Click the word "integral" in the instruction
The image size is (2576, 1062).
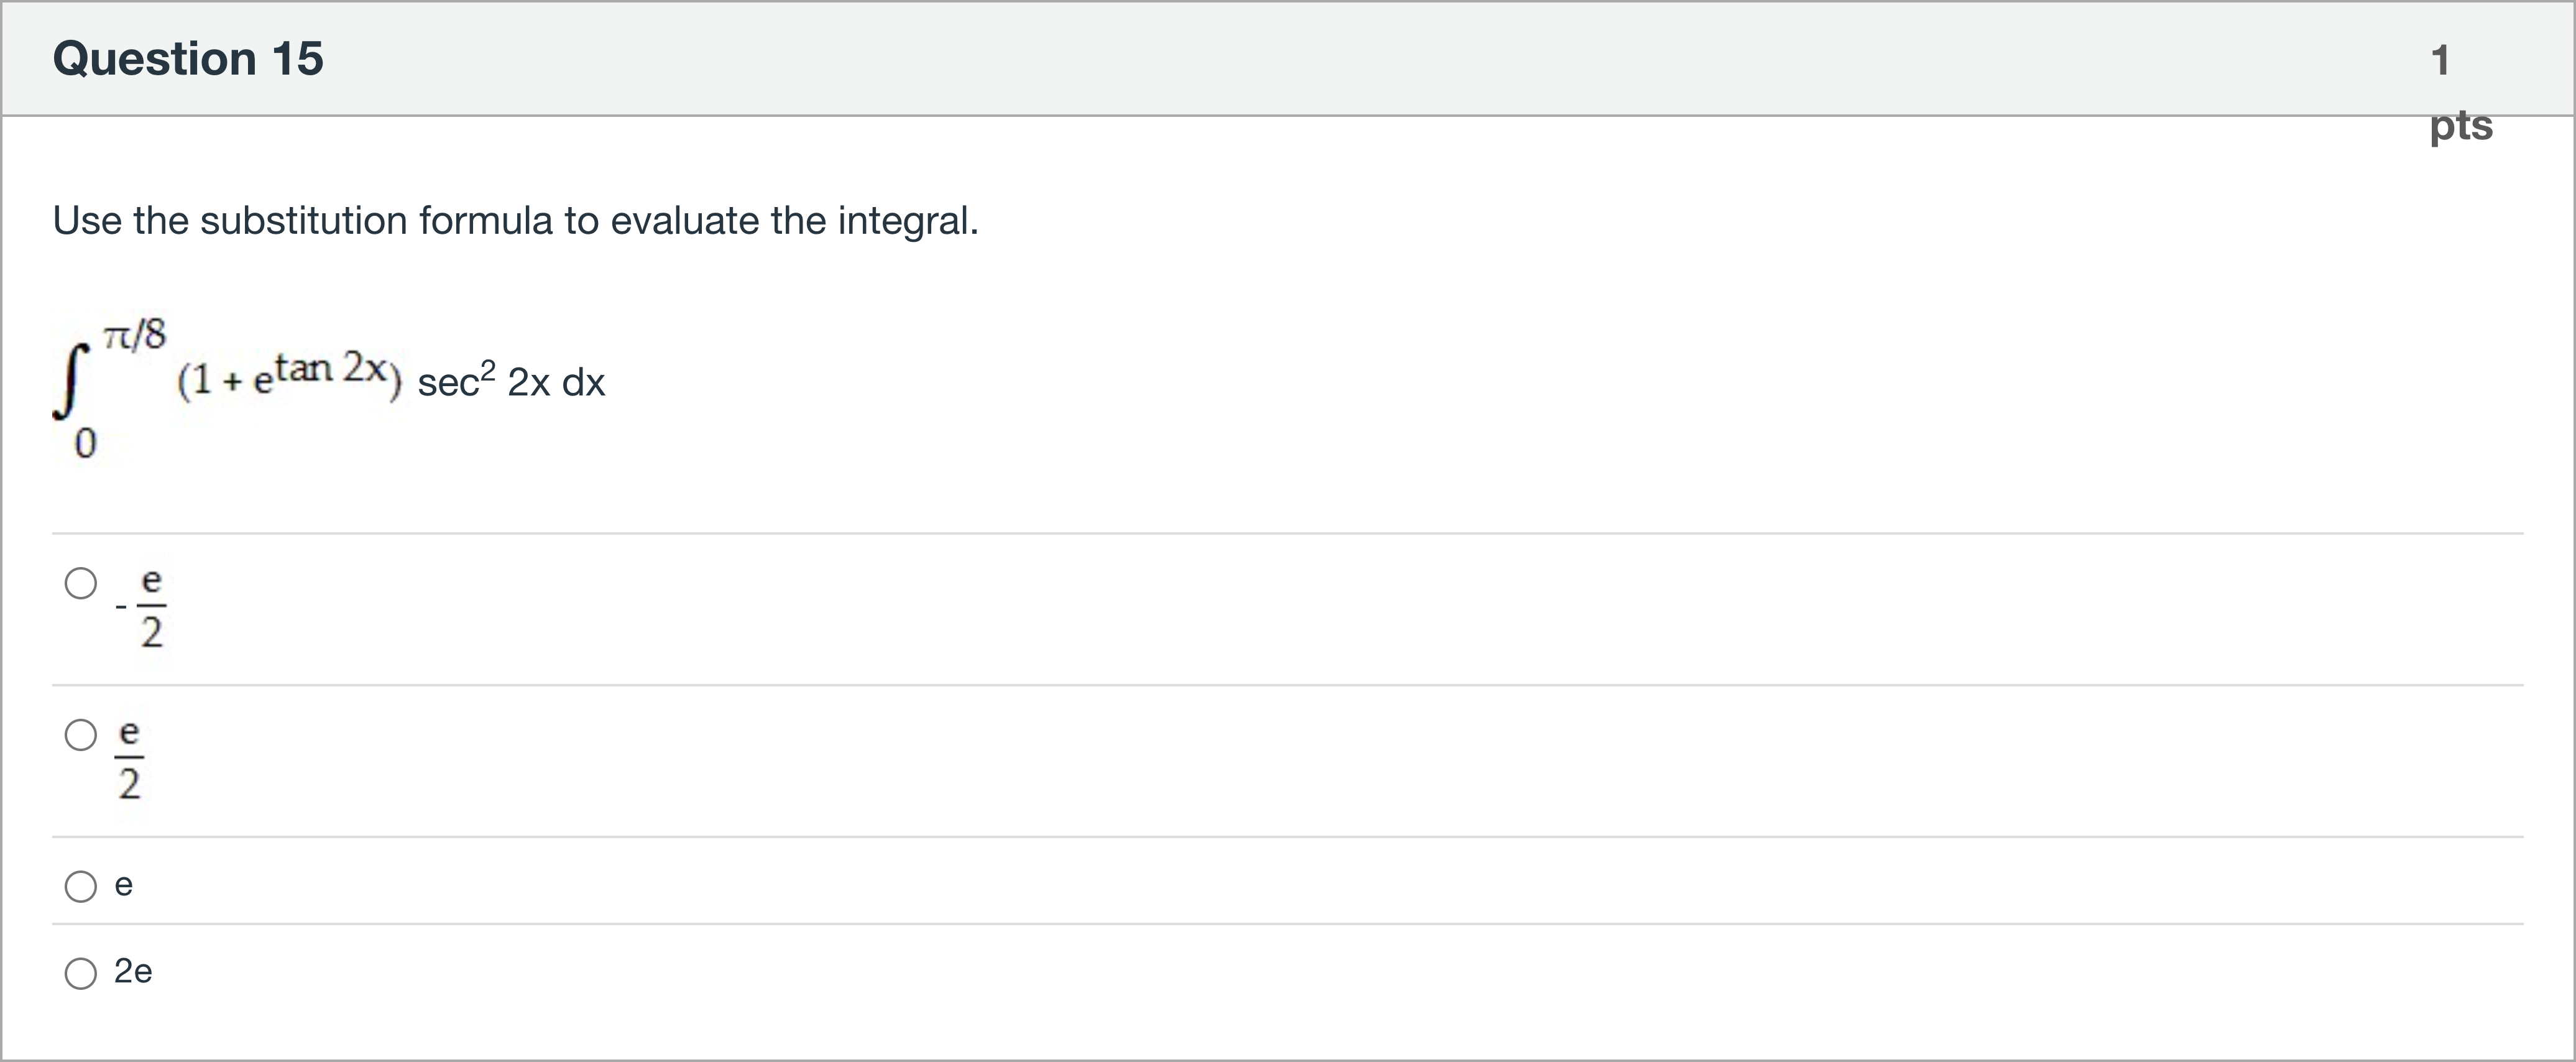907,221
